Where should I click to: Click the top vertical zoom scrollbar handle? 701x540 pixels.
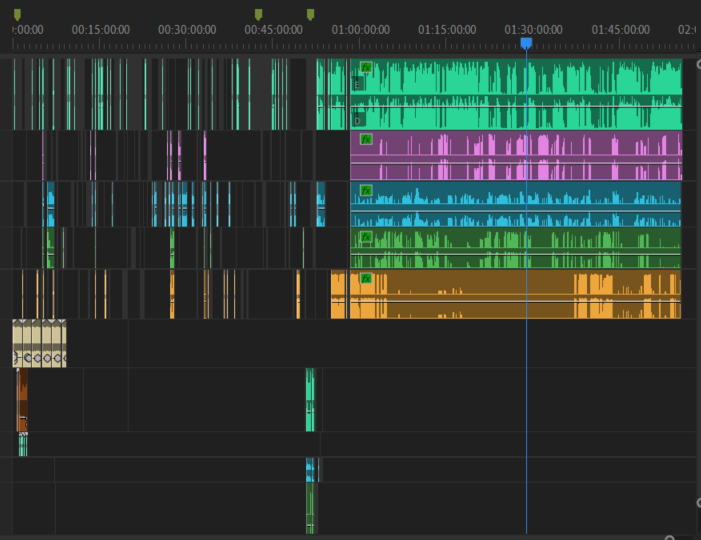click(x=699, y=65)
